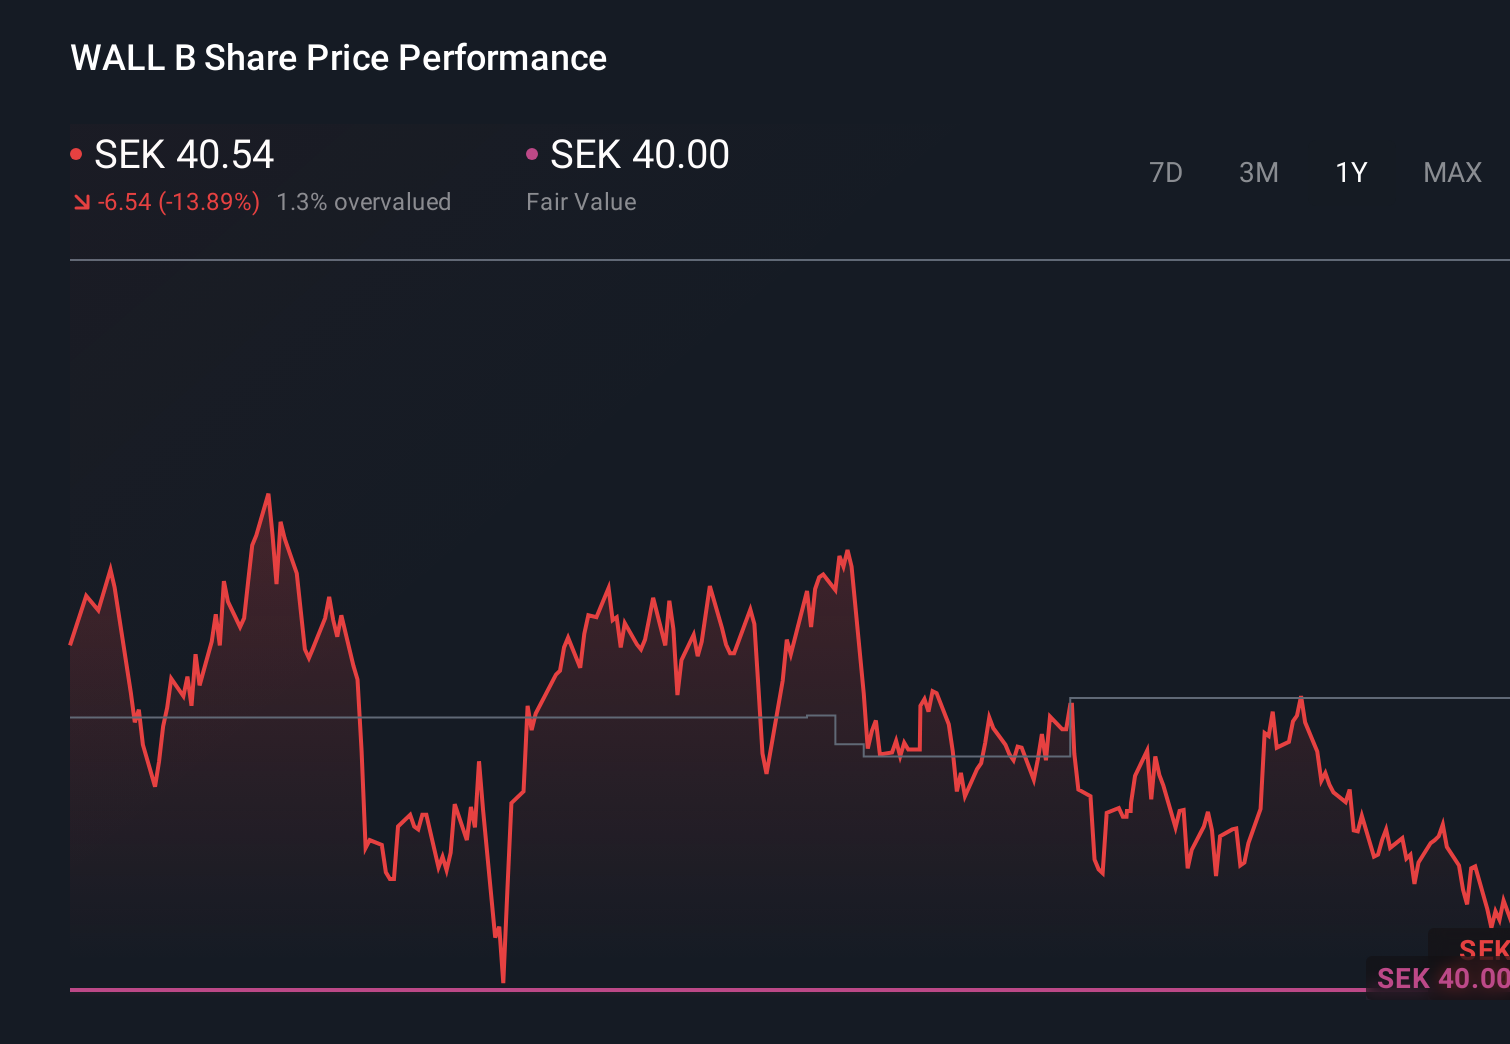Click the Fair Value caption text
The image size is (1510, 1044).
tap(581, 201)
